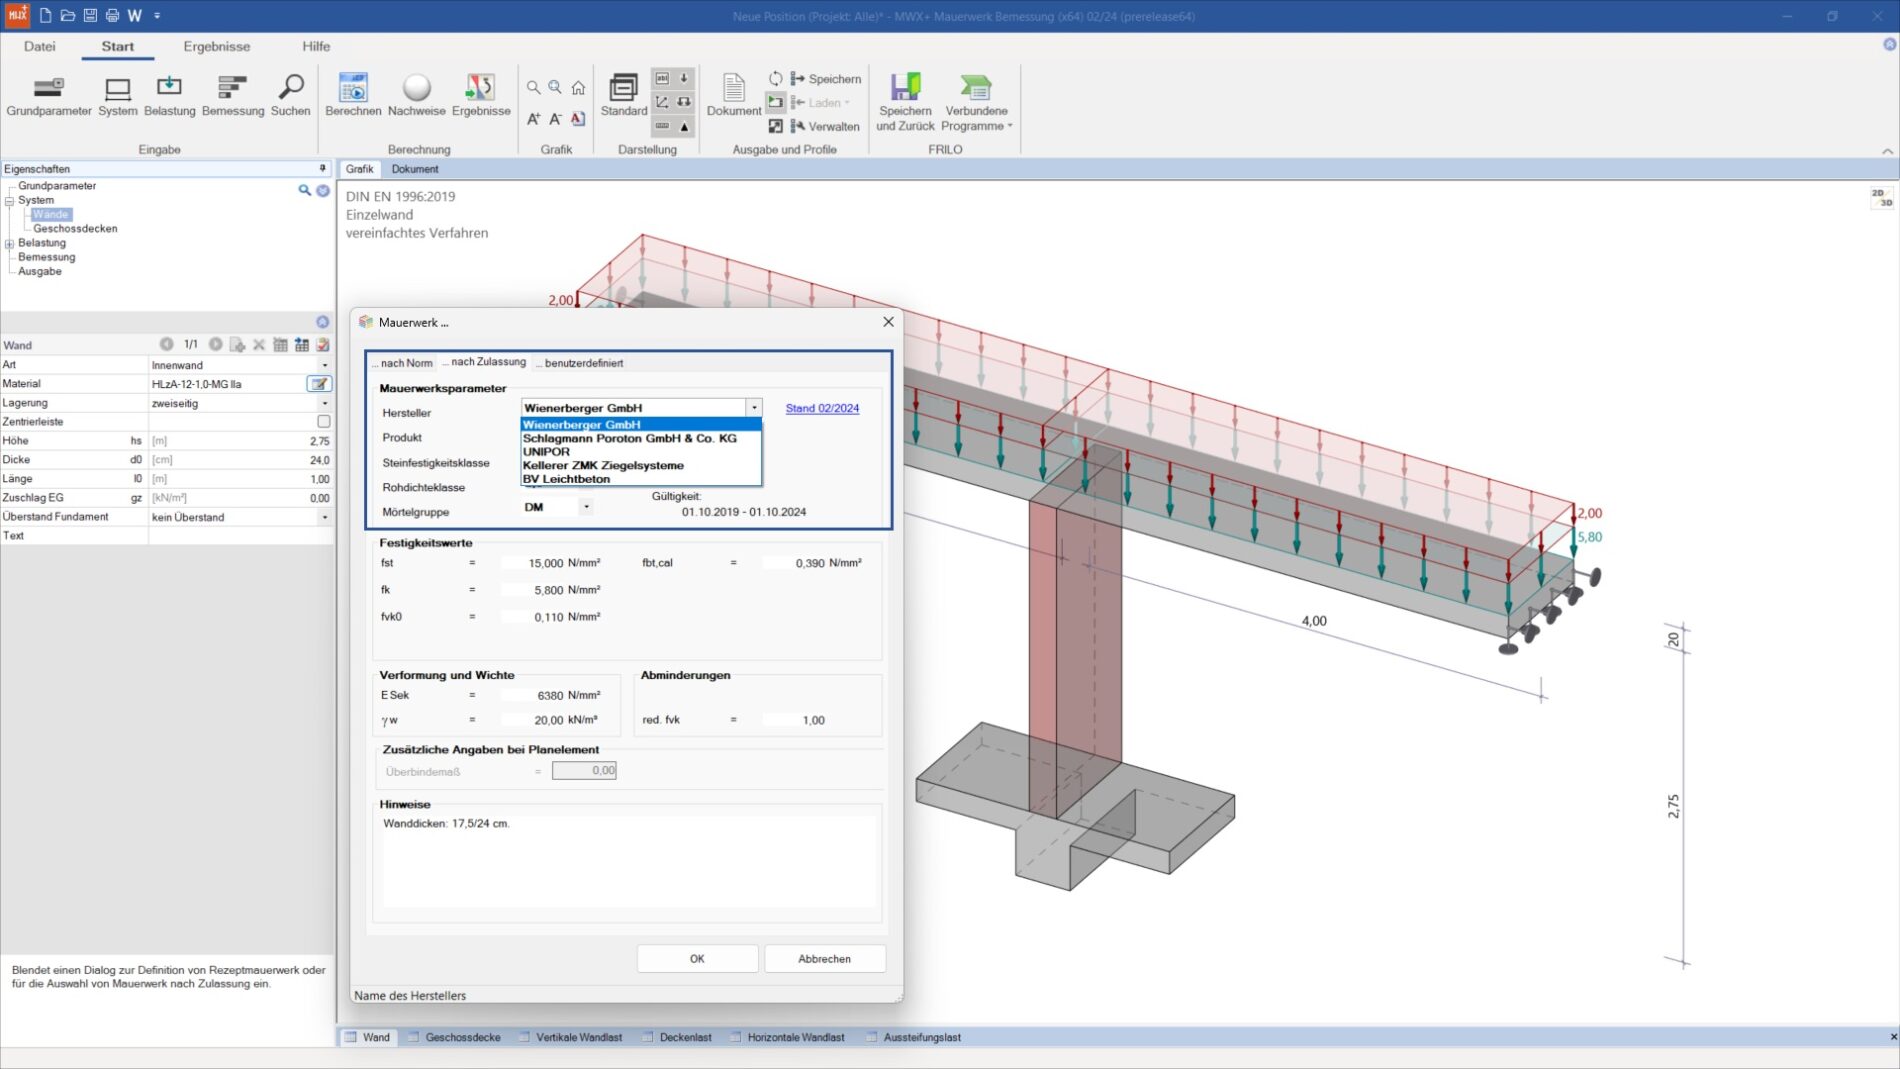The height and width of the screenshot is (1069, 1900).
Task: Open the Horizontale Wandlast bottom tab
Action: 787,1037
